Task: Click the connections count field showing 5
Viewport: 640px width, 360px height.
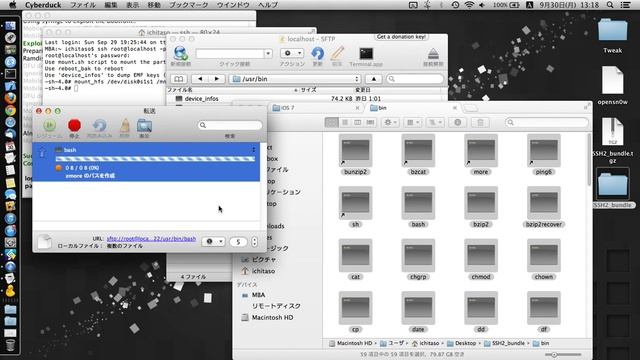Action: 238,242
